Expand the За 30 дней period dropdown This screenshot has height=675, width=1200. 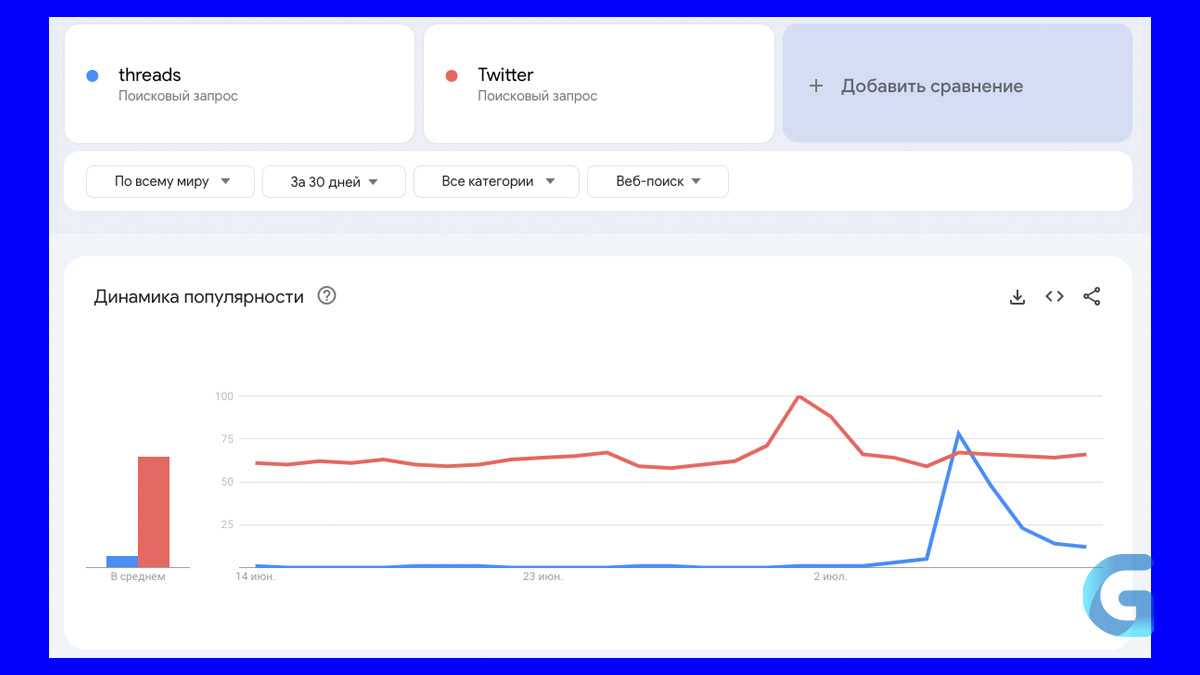334,182
